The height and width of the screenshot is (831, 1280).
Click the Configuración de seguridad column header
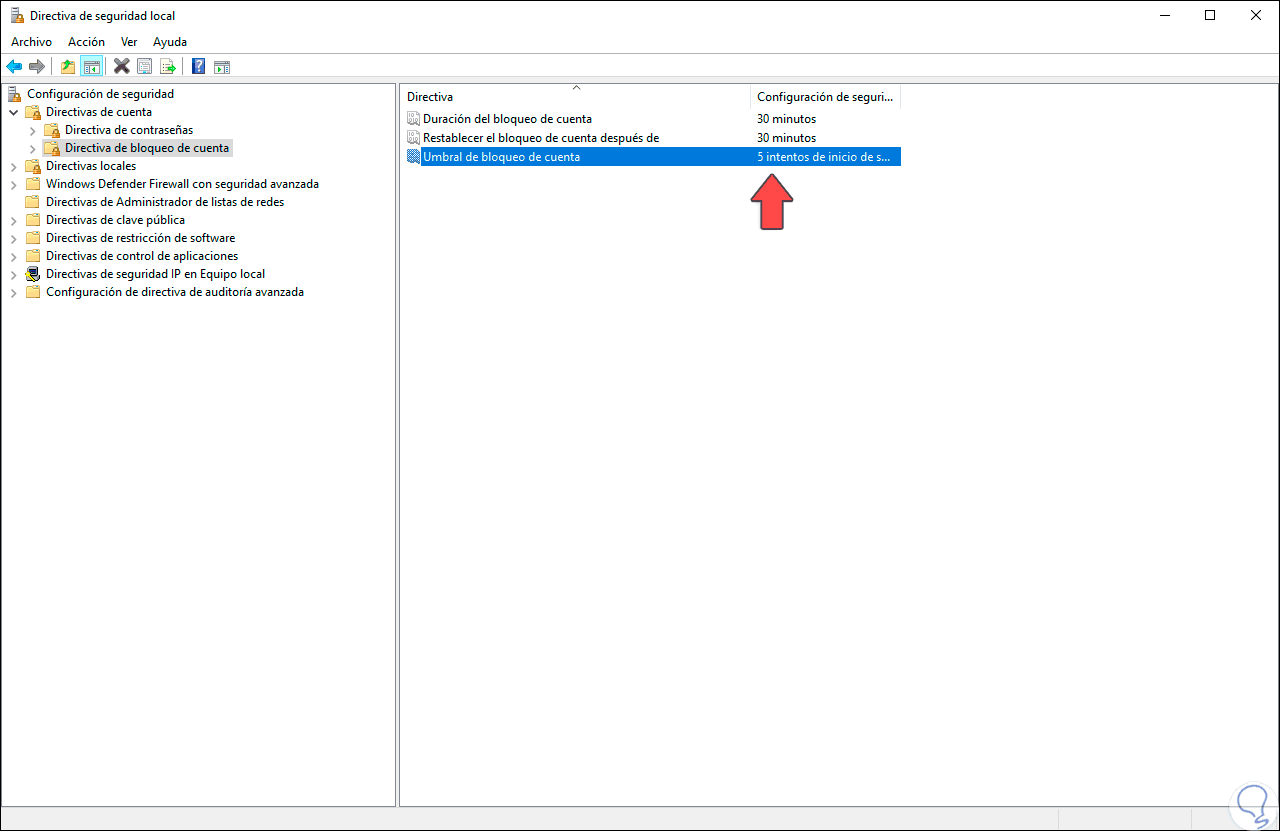click(825, 96)
